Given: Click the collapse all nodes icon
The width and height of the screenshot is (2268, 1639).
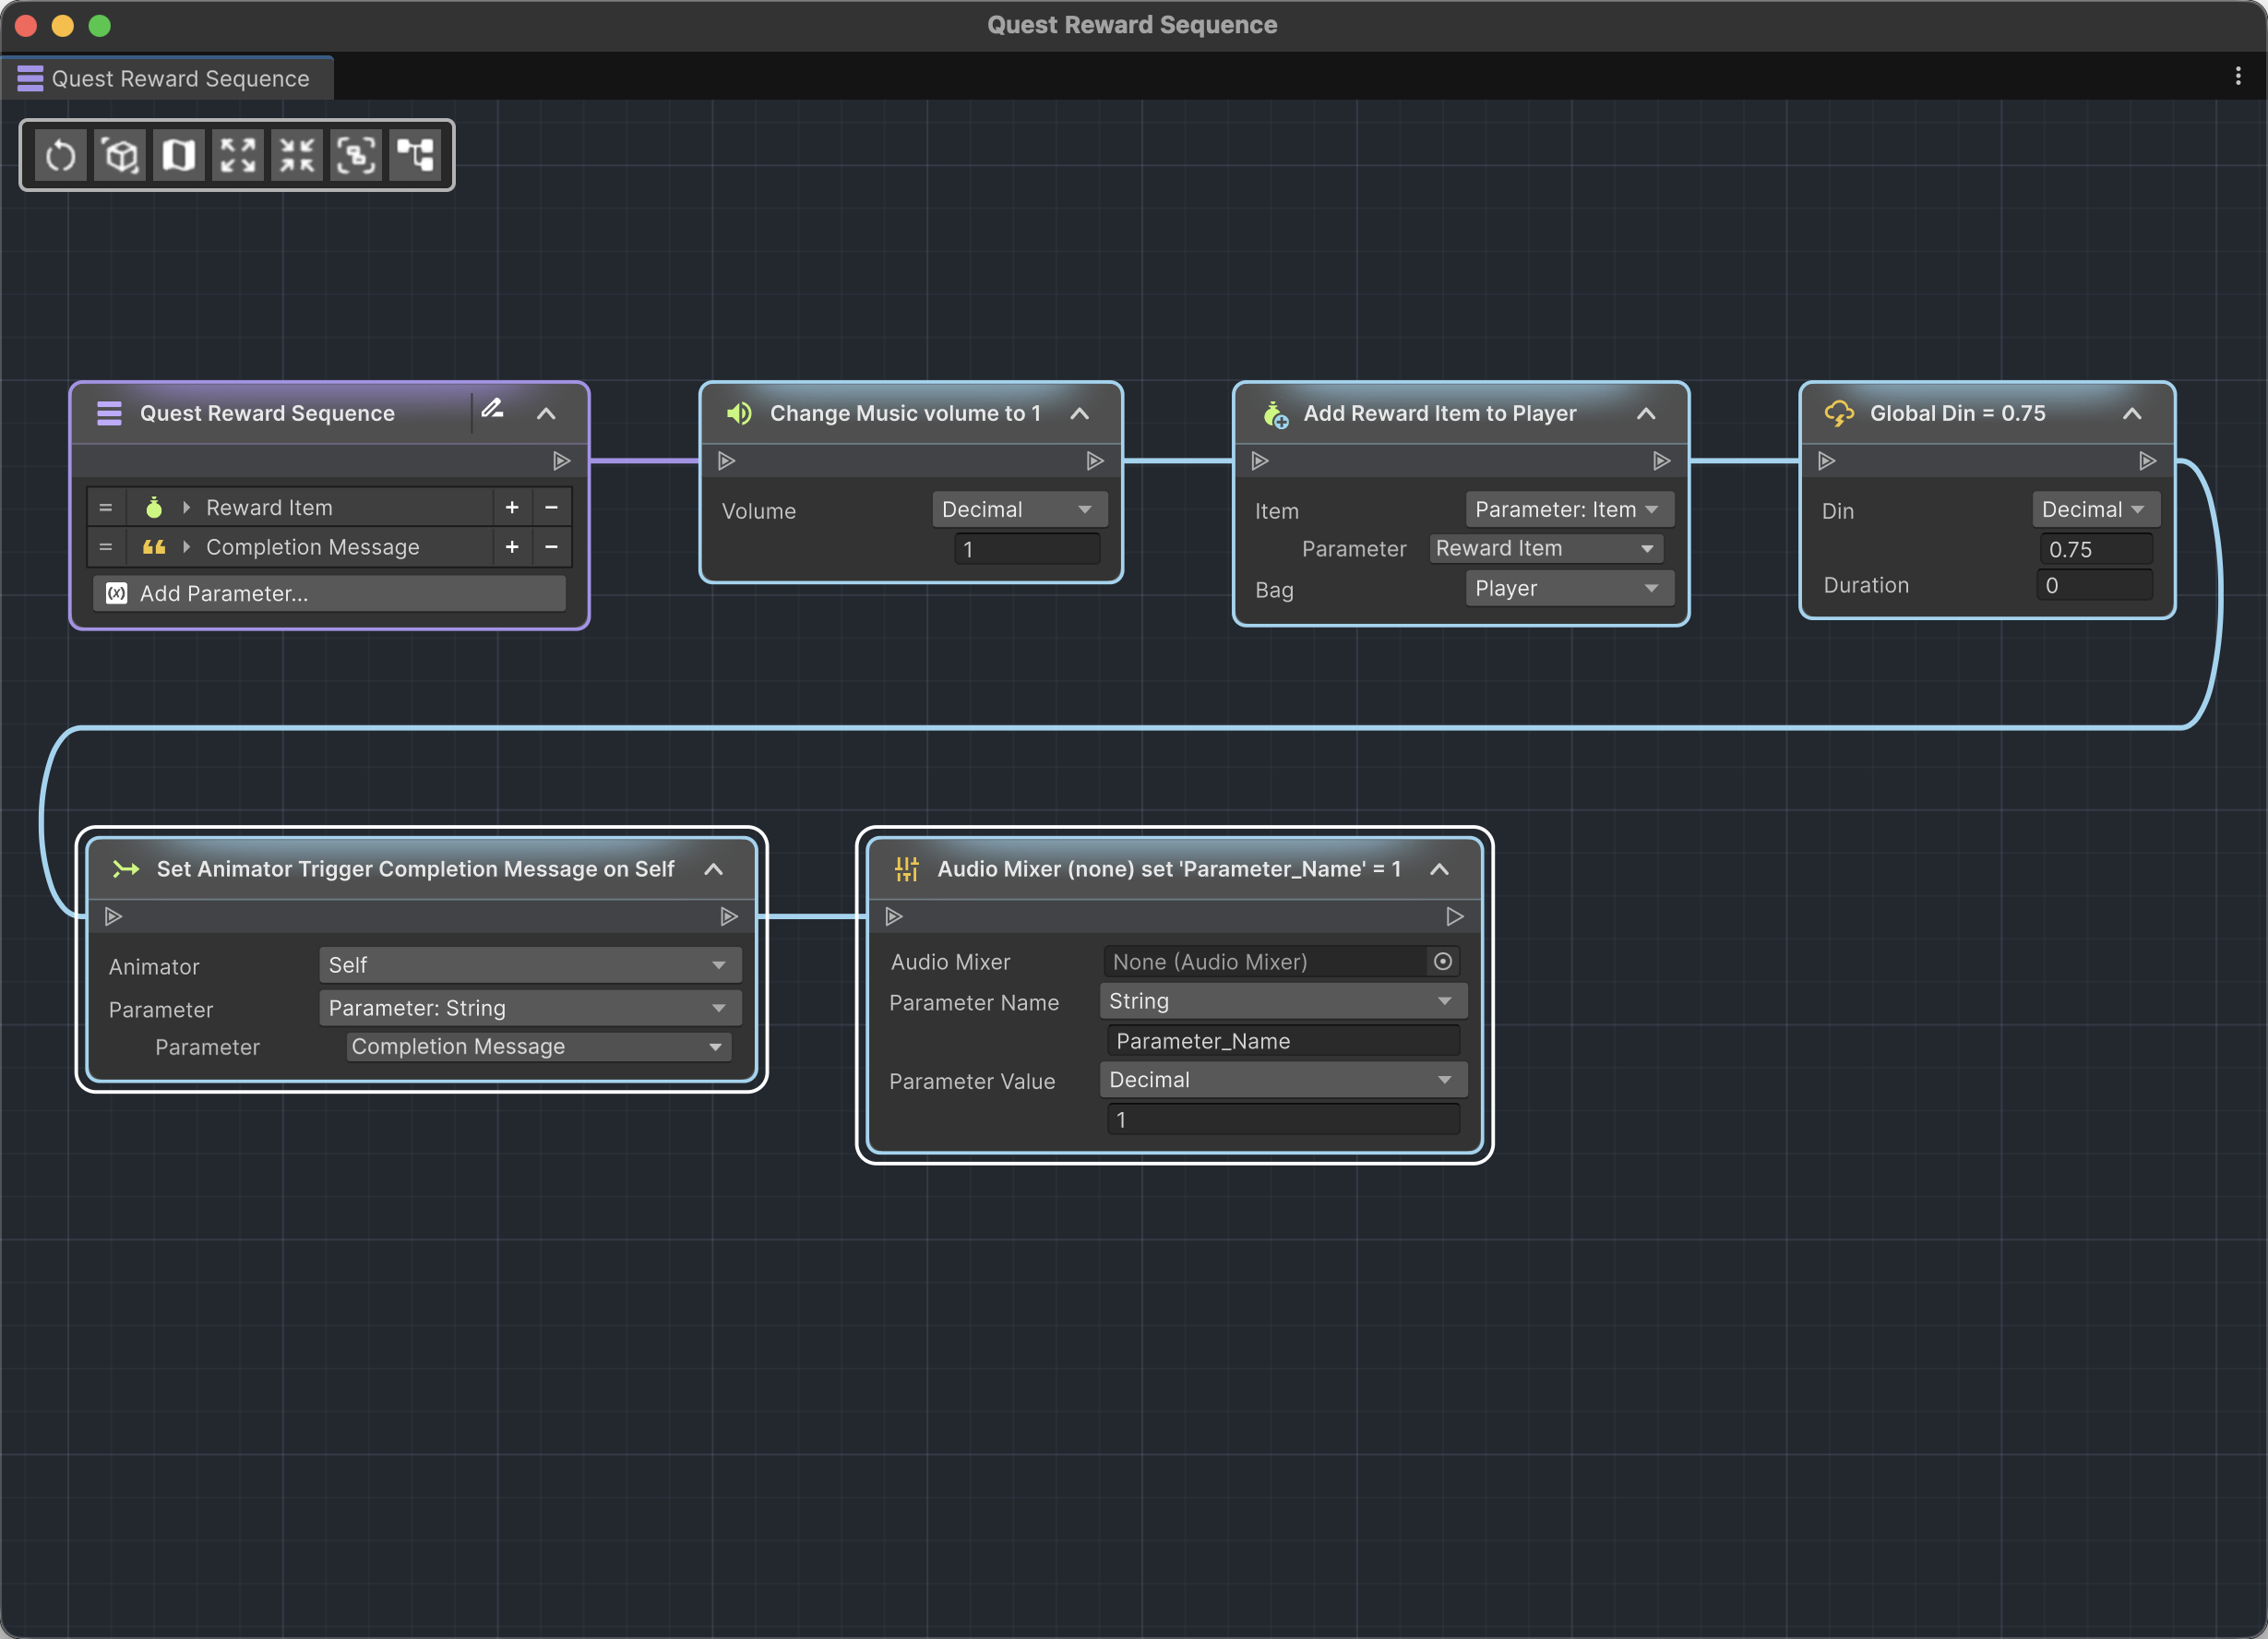Looking at the screenshot, I should (x=297, y=155).
